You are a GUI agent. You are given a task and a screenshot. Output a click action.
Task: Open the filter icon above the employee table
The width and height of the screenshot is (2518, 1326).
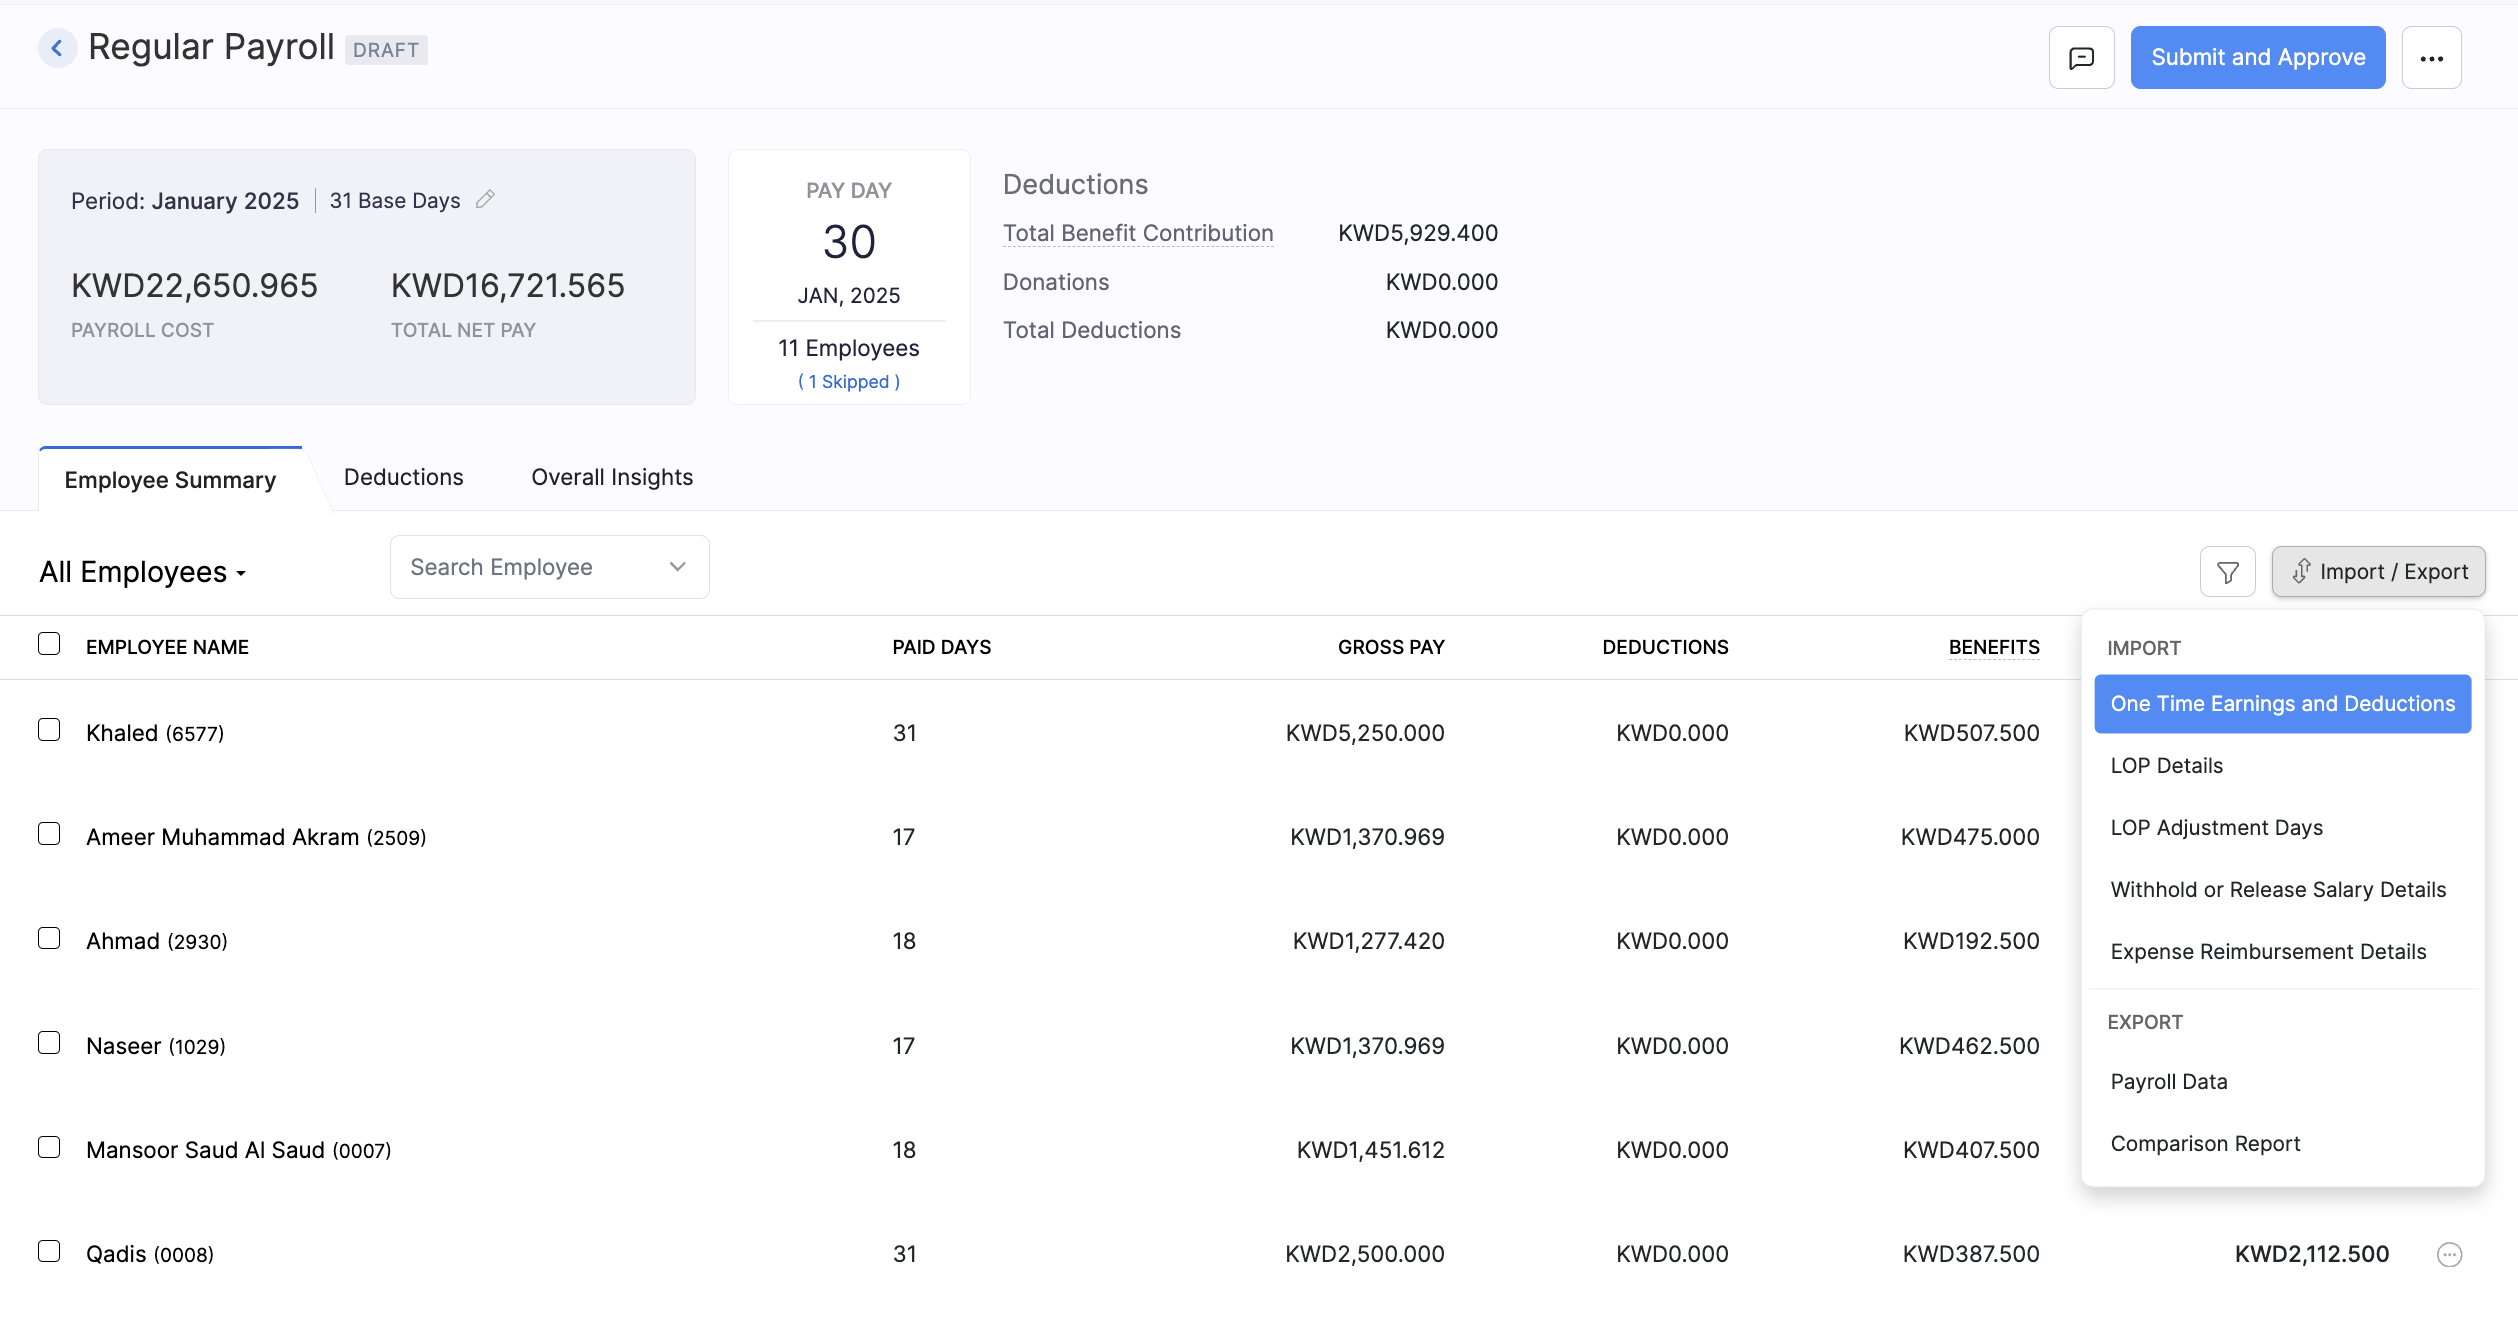click(2227, 571)
